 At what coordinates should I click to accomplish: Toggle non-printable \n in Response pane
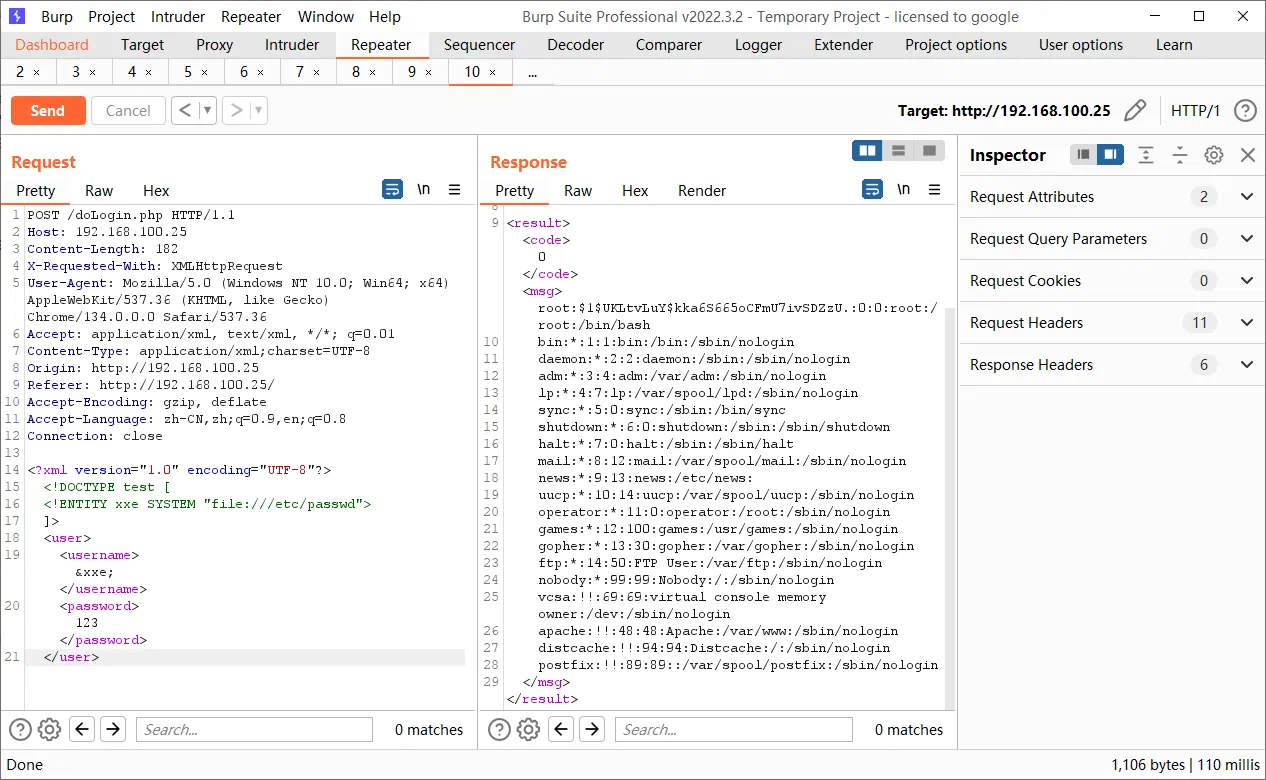(904, 189)
